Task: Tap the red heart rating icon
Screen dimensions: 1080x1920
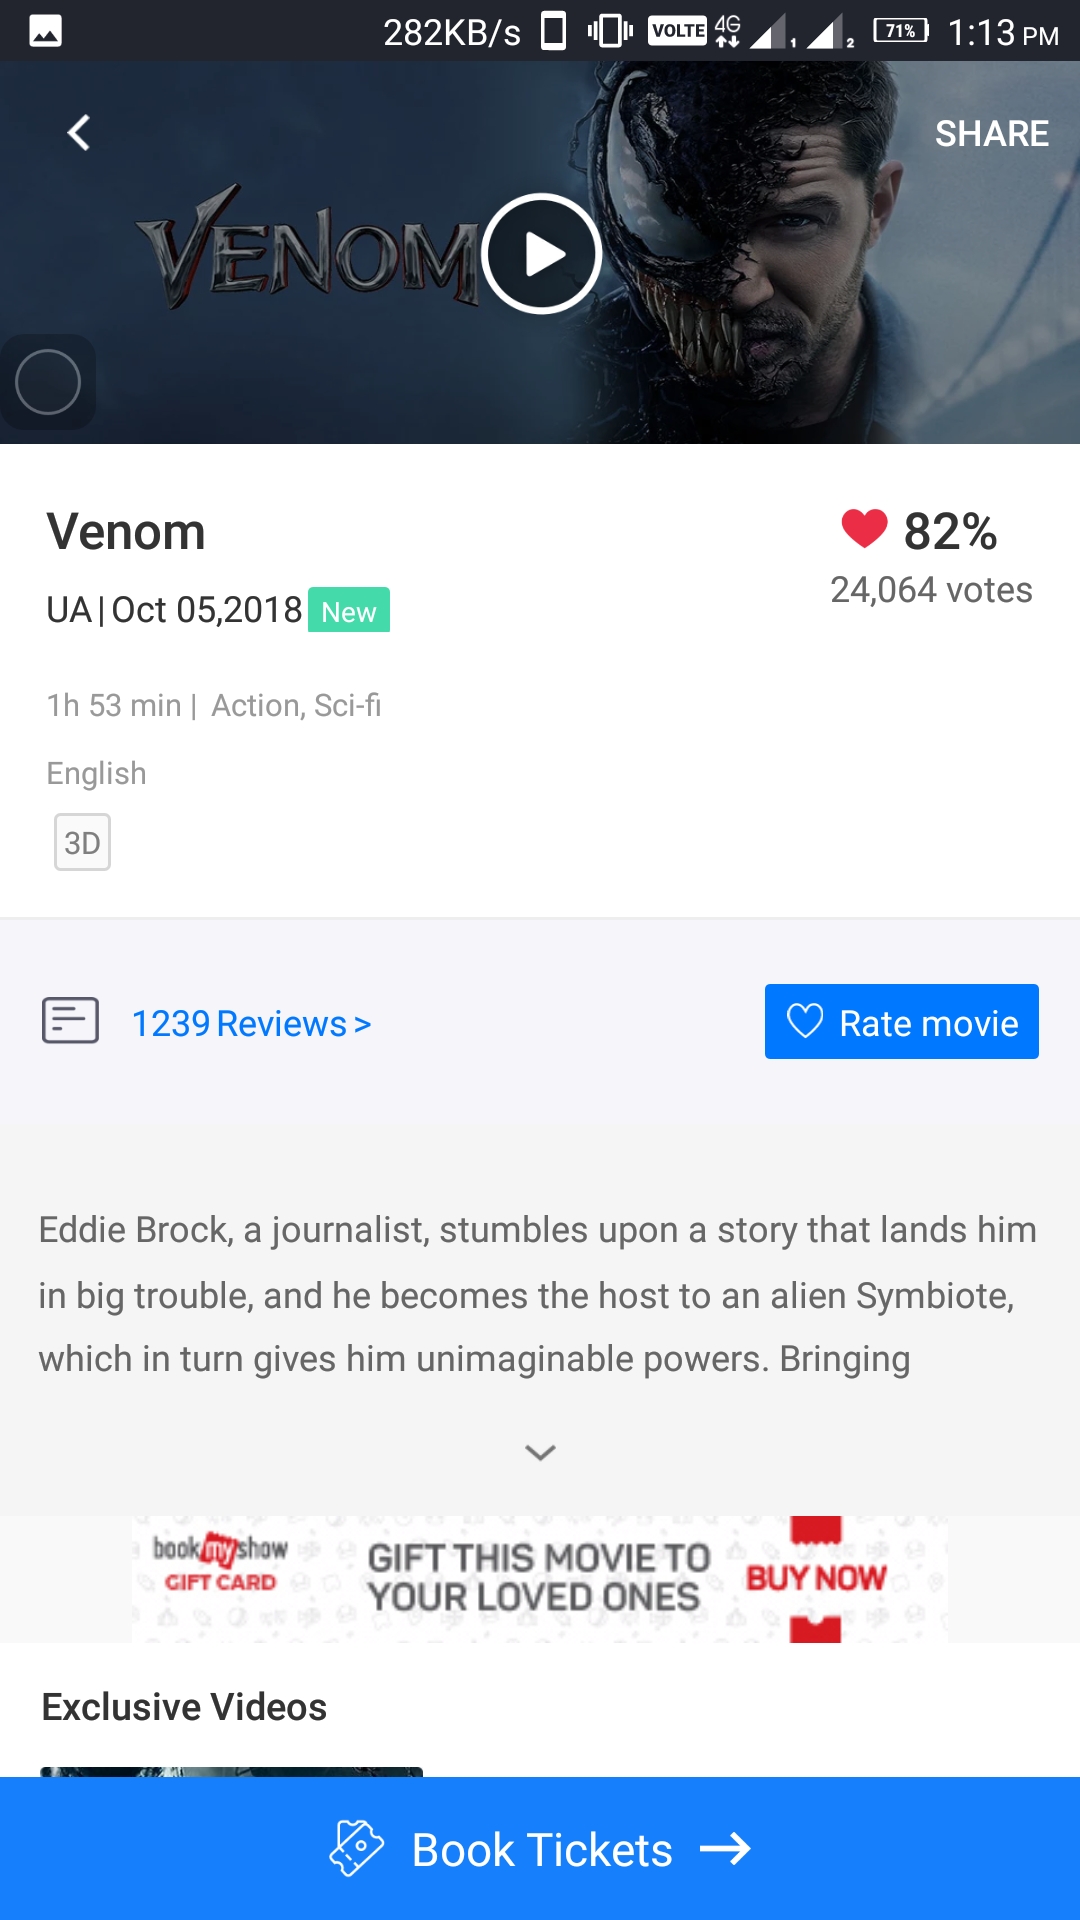Action: (x=864, y=529)
